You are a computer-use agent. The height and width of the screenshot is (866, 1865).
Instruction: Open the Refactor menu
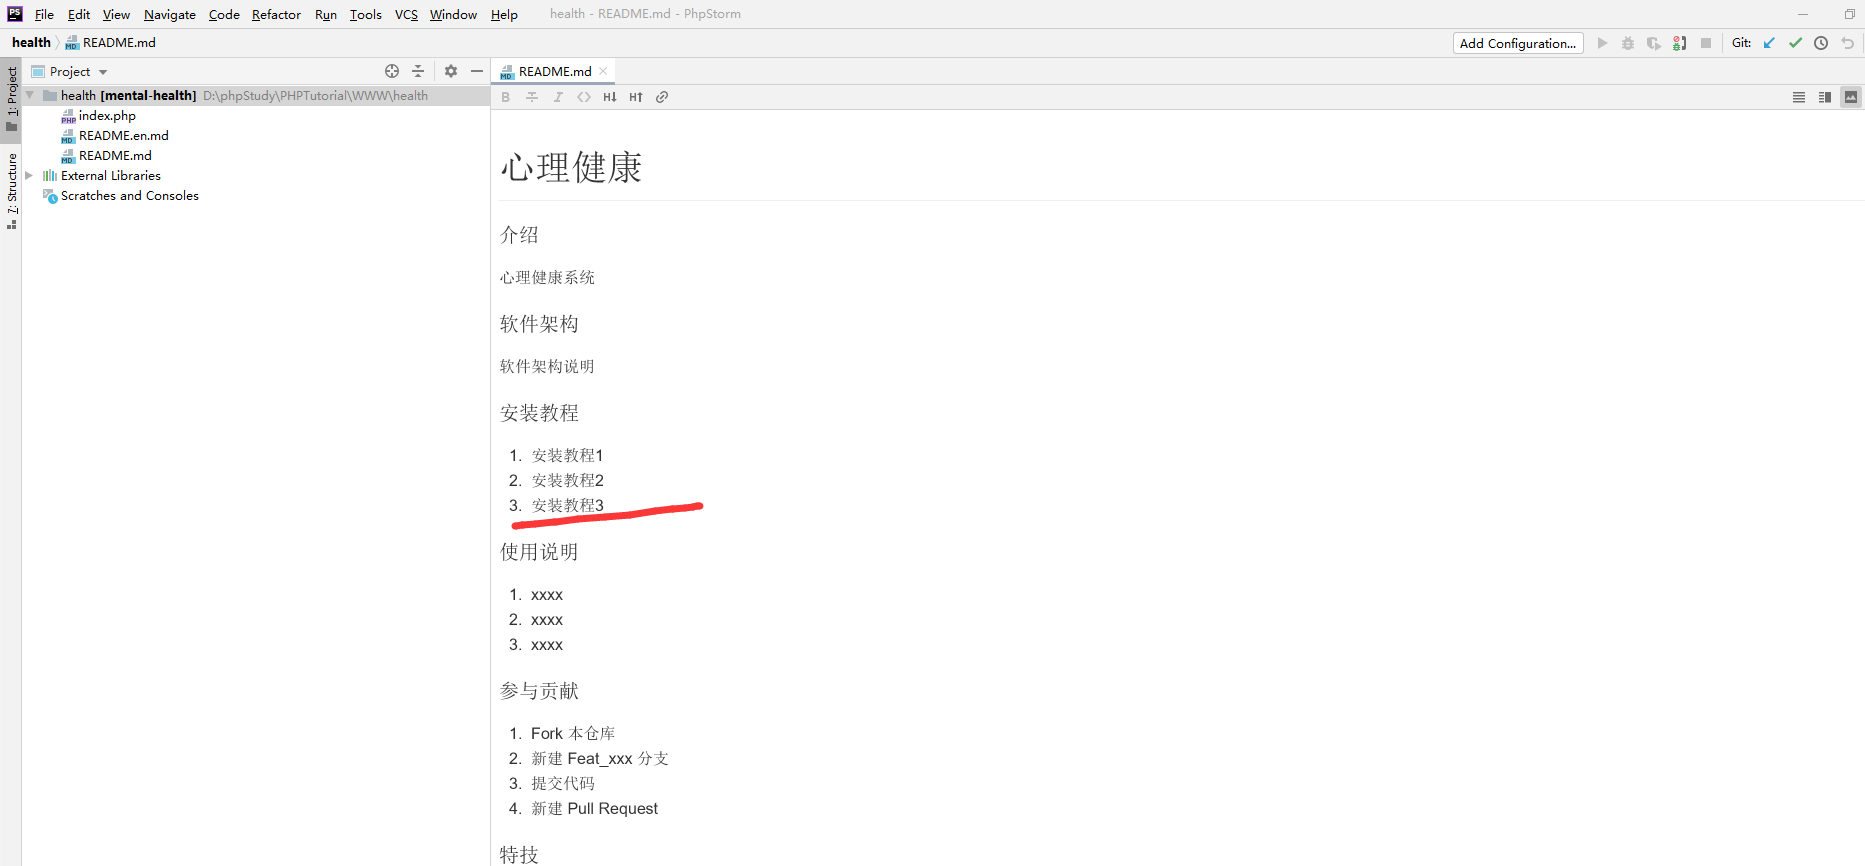[x=276, y=14]
